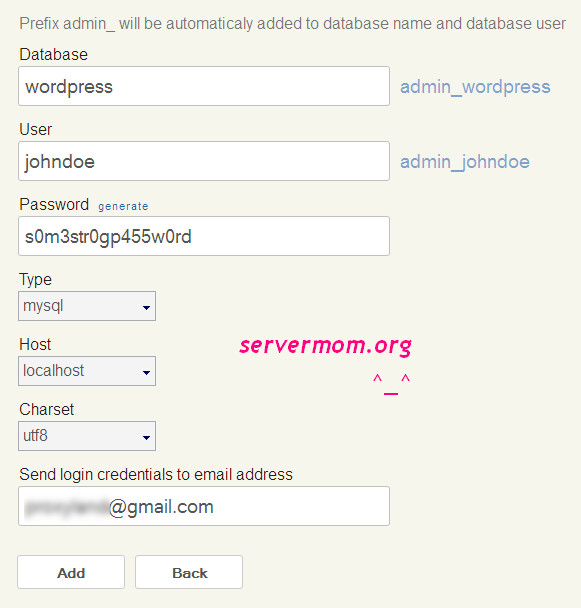Click the Database name input field

click(x=204, y=86)
